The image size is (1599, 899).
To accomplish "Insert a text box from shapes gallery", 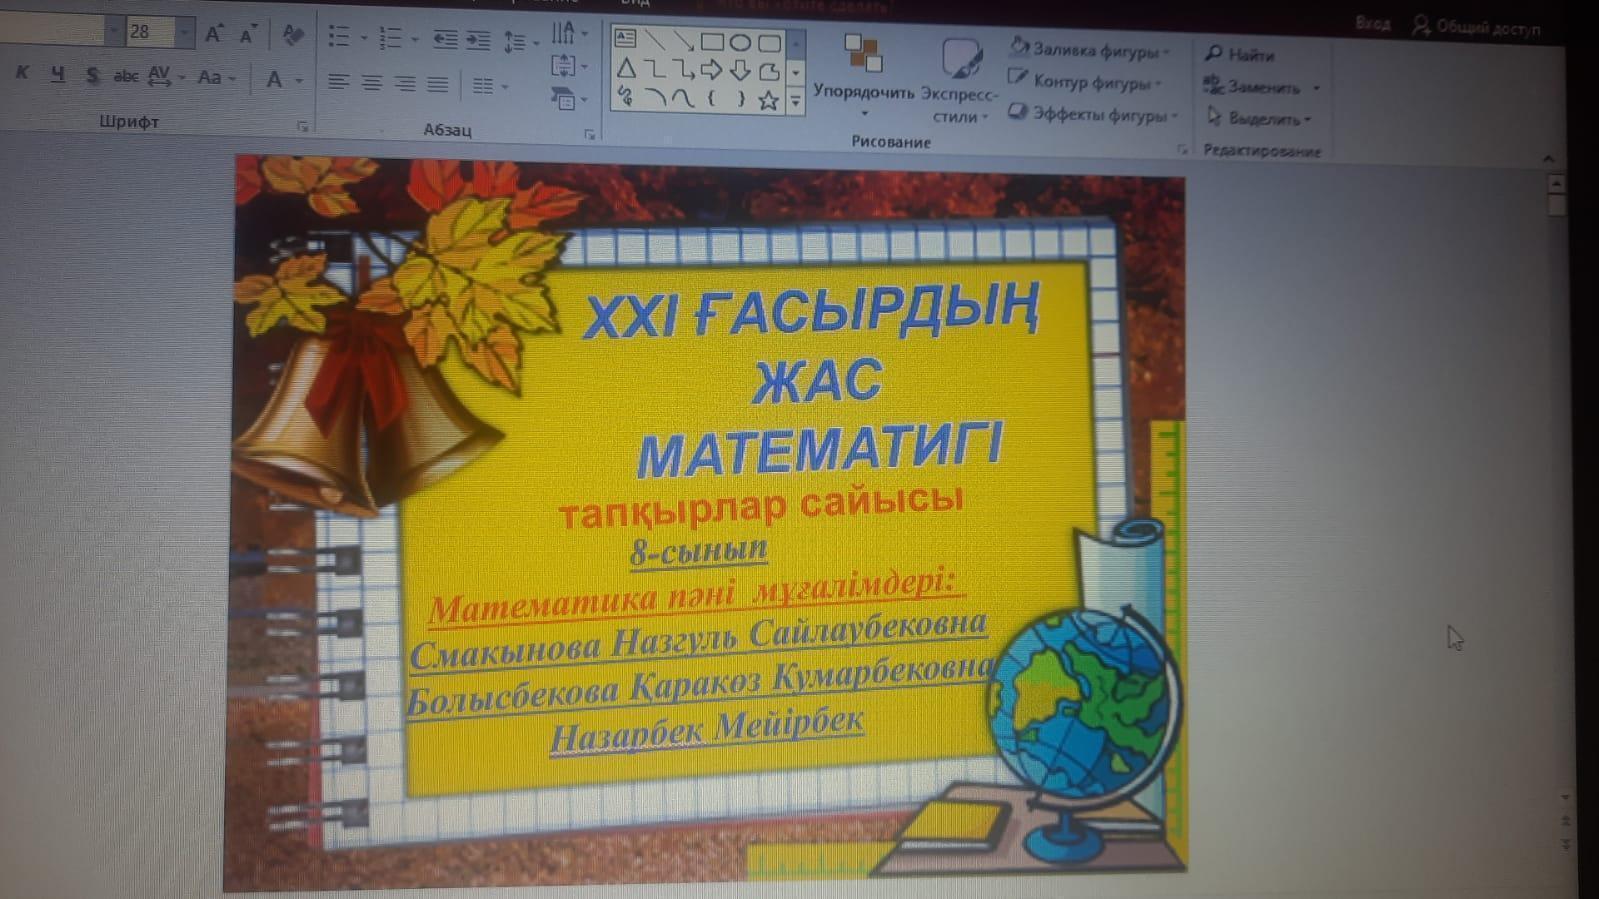I will pos(625,39).
